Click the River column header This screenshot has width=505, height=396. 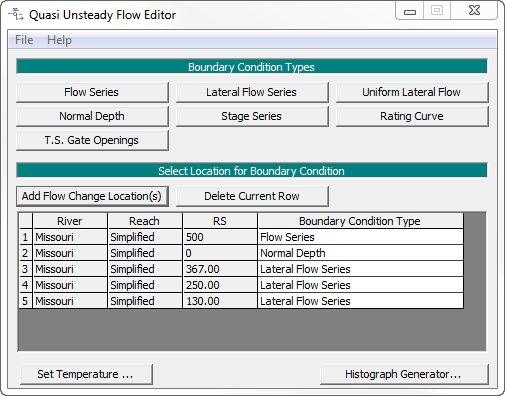tap(70, 221)
